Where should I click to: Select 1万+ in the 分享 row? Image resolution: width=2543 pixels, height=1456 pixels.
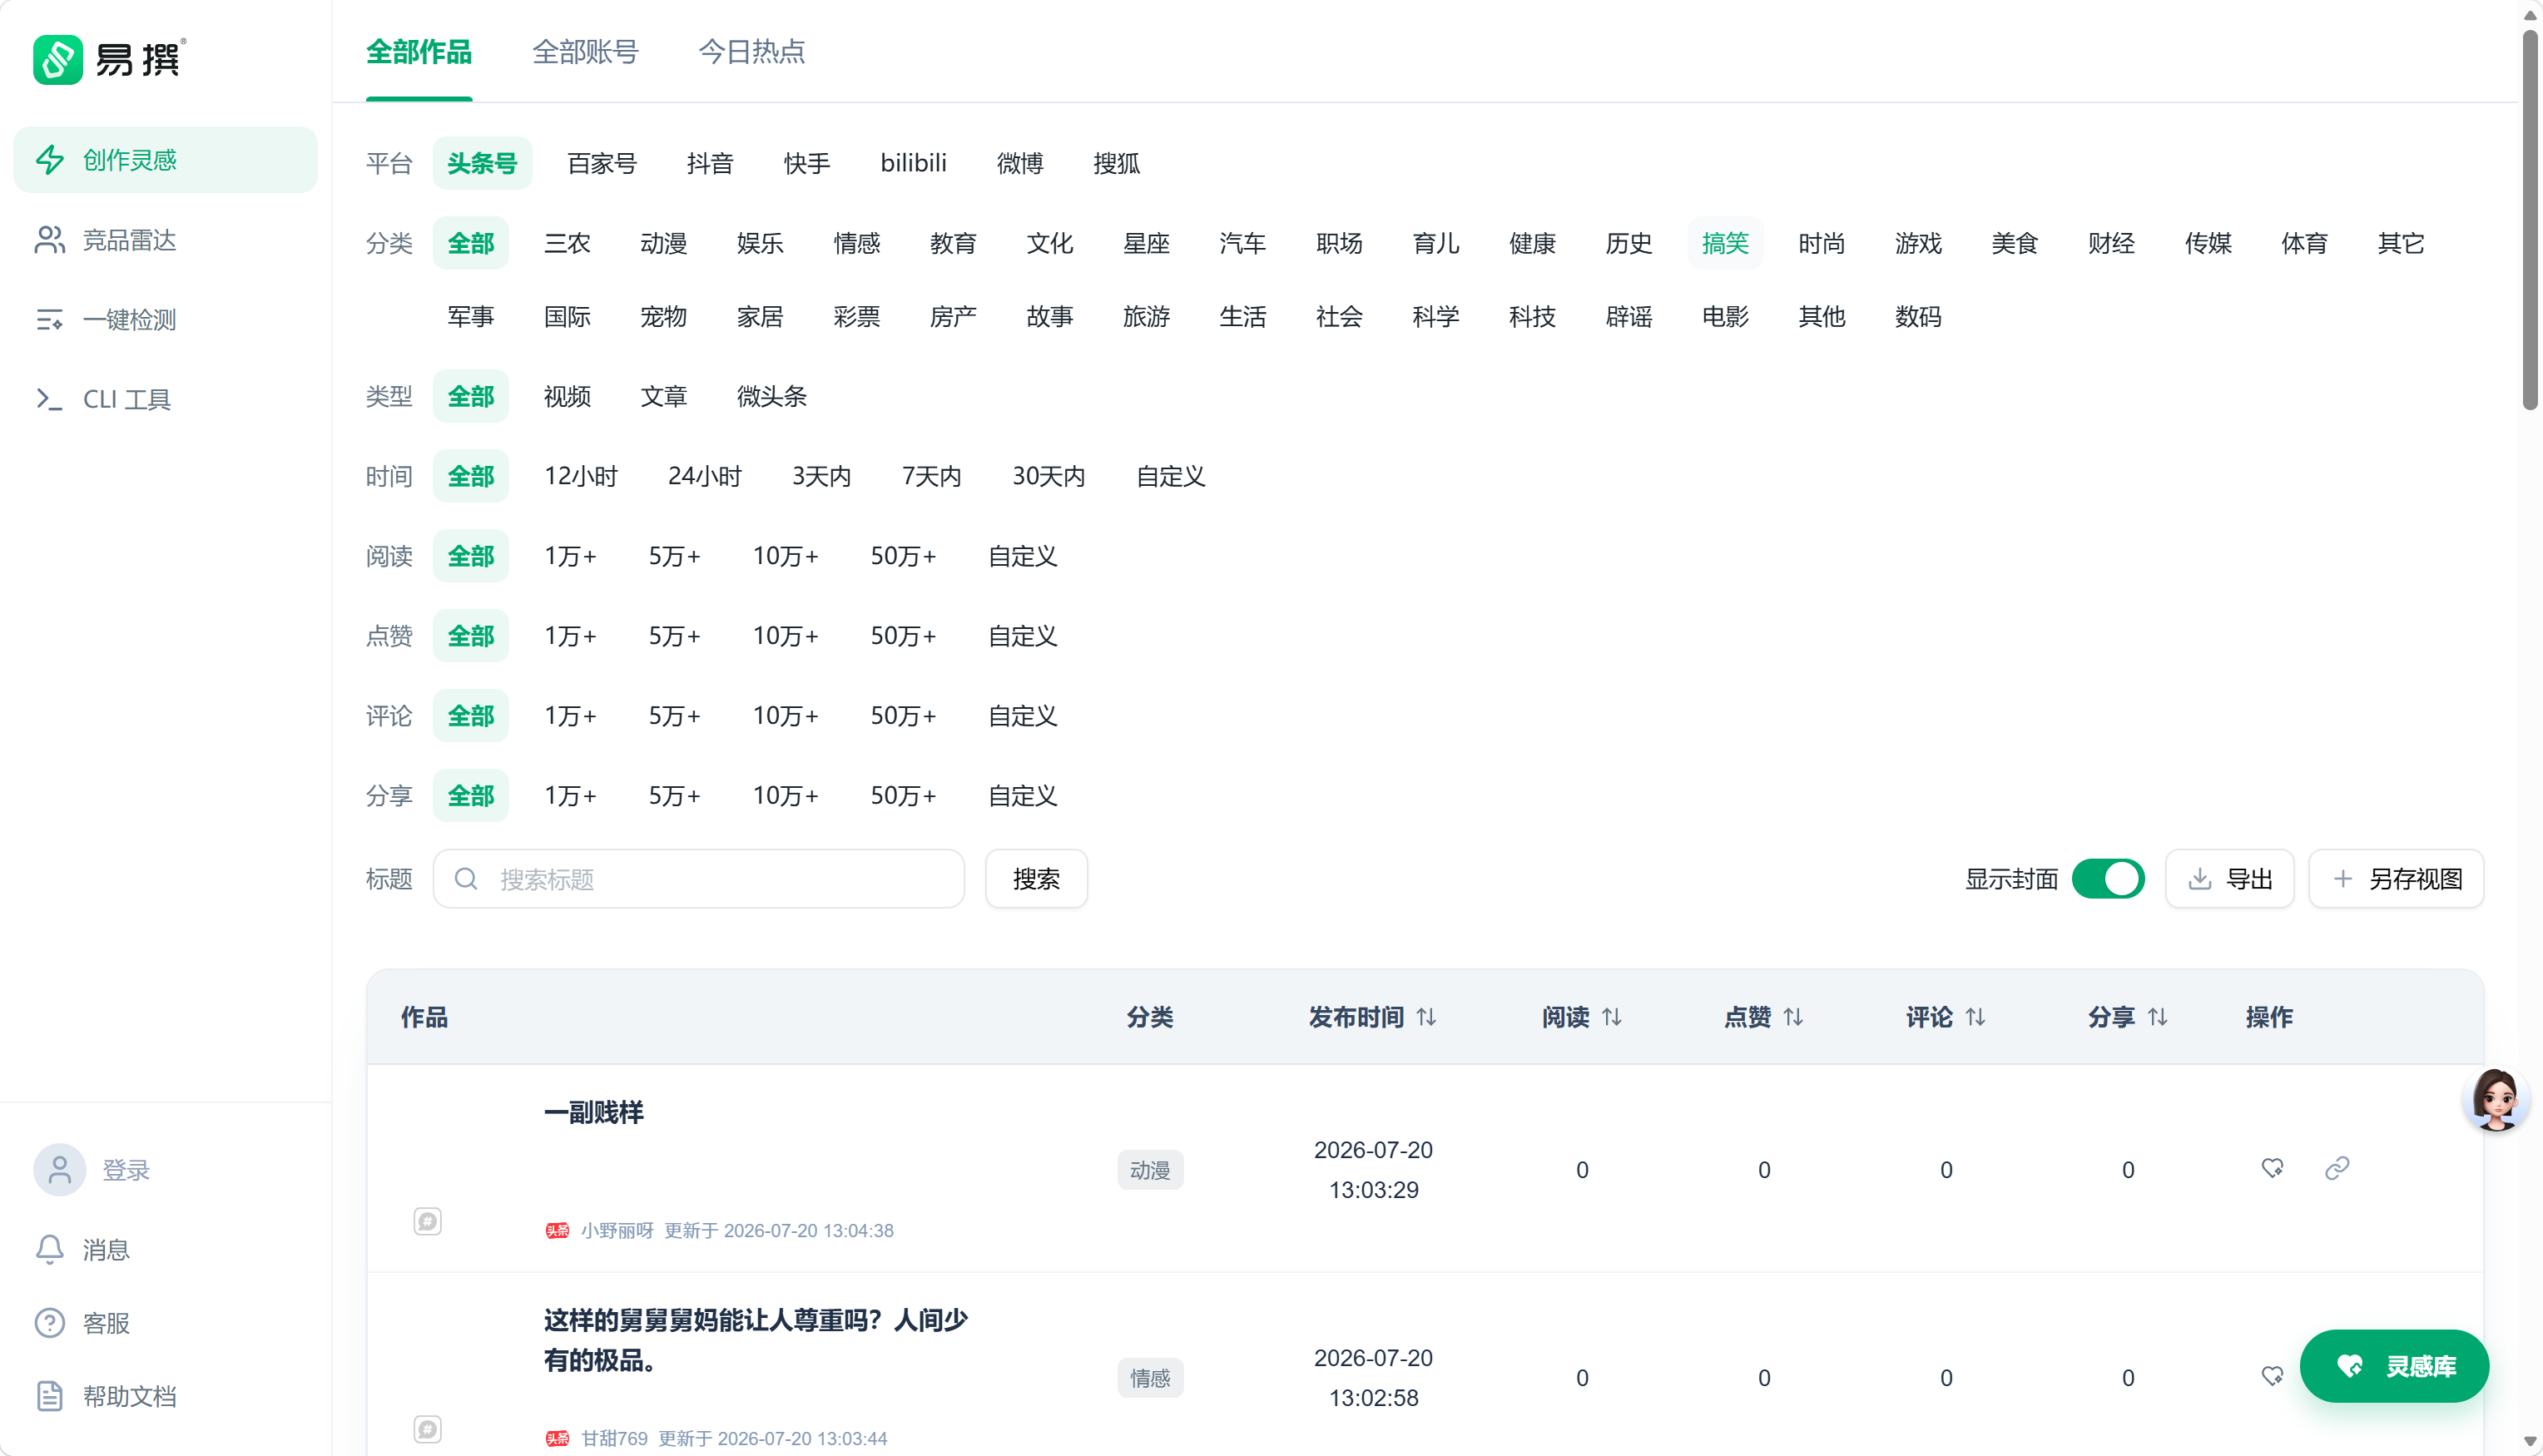coord(570,796)
